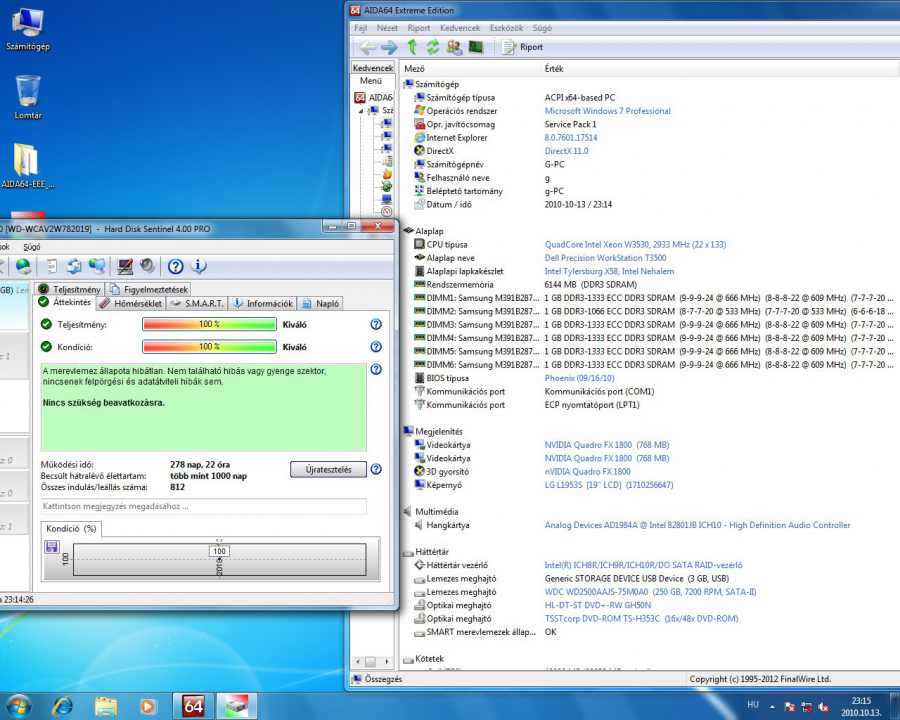Launch Internet Explorer from taskbar
The image size is (900, 720).
[63, 706]
